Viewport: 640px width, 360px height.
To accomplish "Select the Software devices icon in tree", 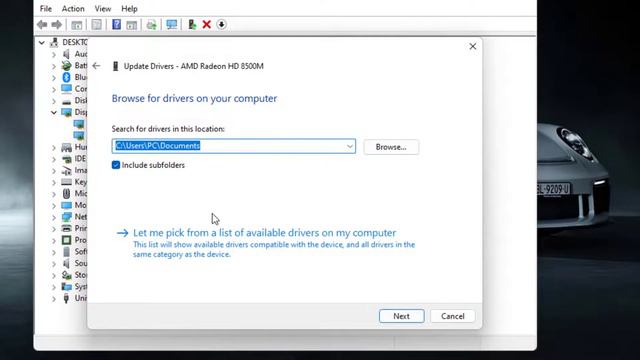I will (66, 251).
